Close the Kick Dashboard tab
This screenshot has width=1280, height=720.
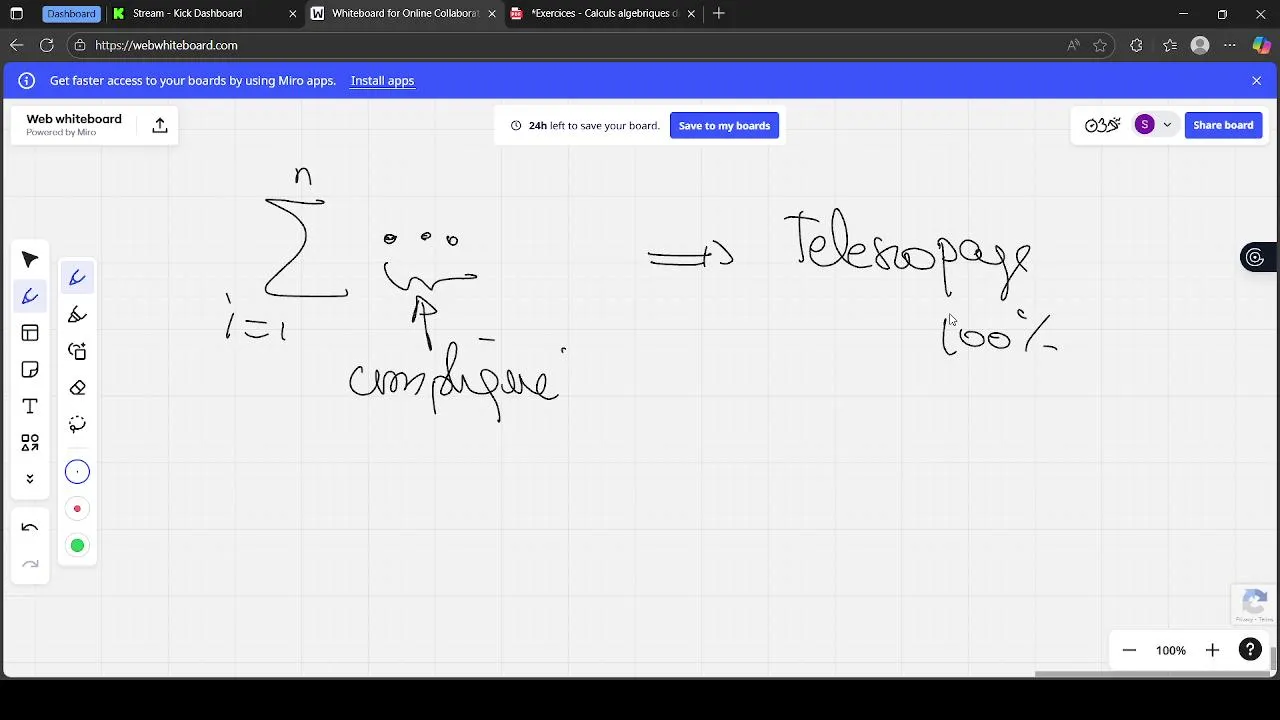coord(292,14)
